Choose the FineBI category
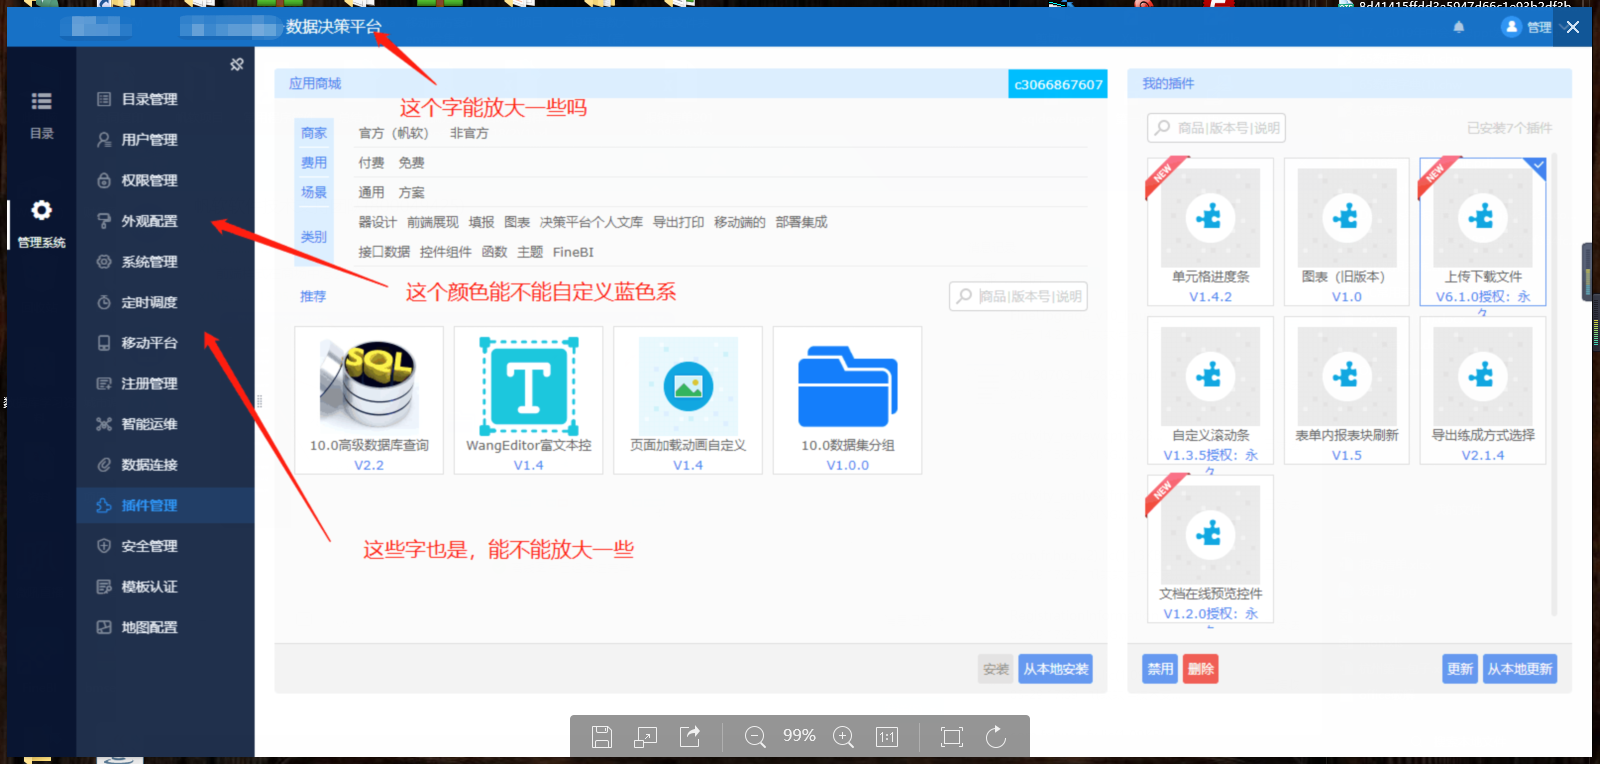This screenshot has height=764, width=1600. [573, 252]
